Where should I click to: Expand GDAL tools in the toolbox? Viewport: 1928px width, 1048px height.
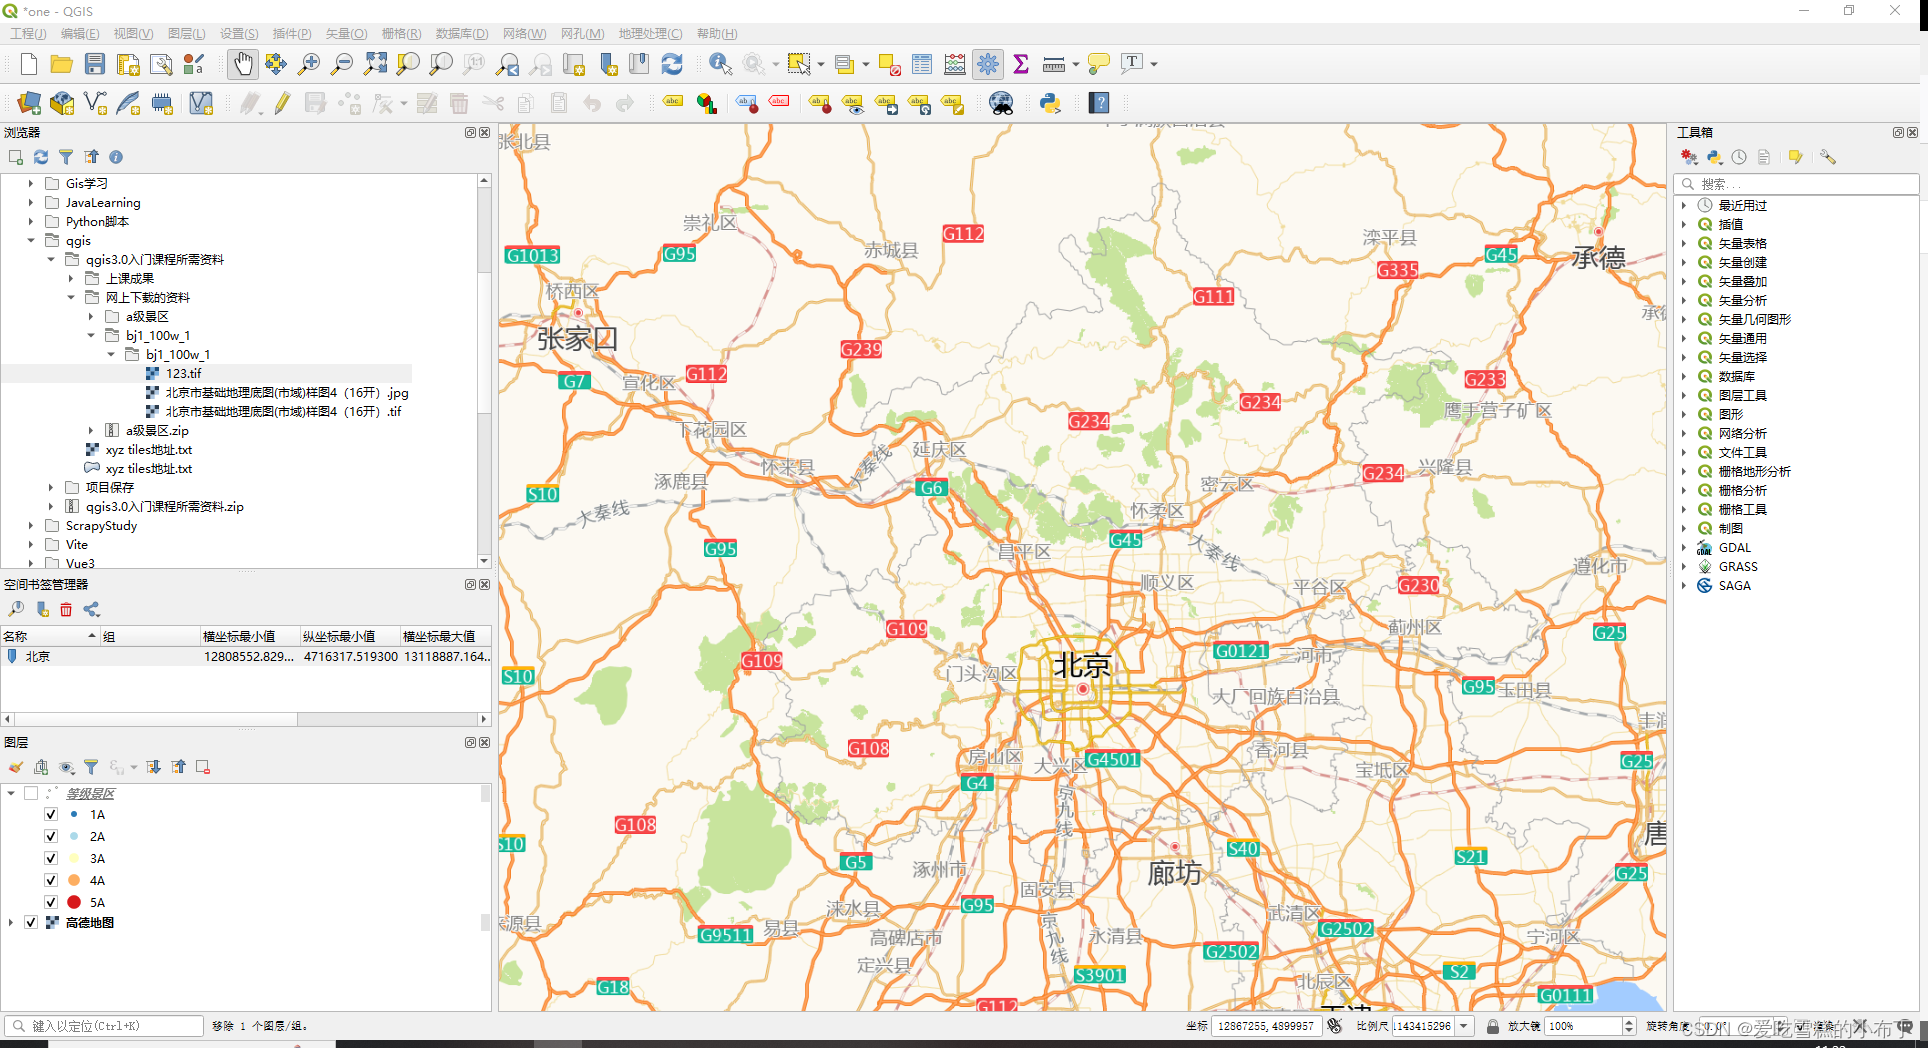tap(1684, 547)
